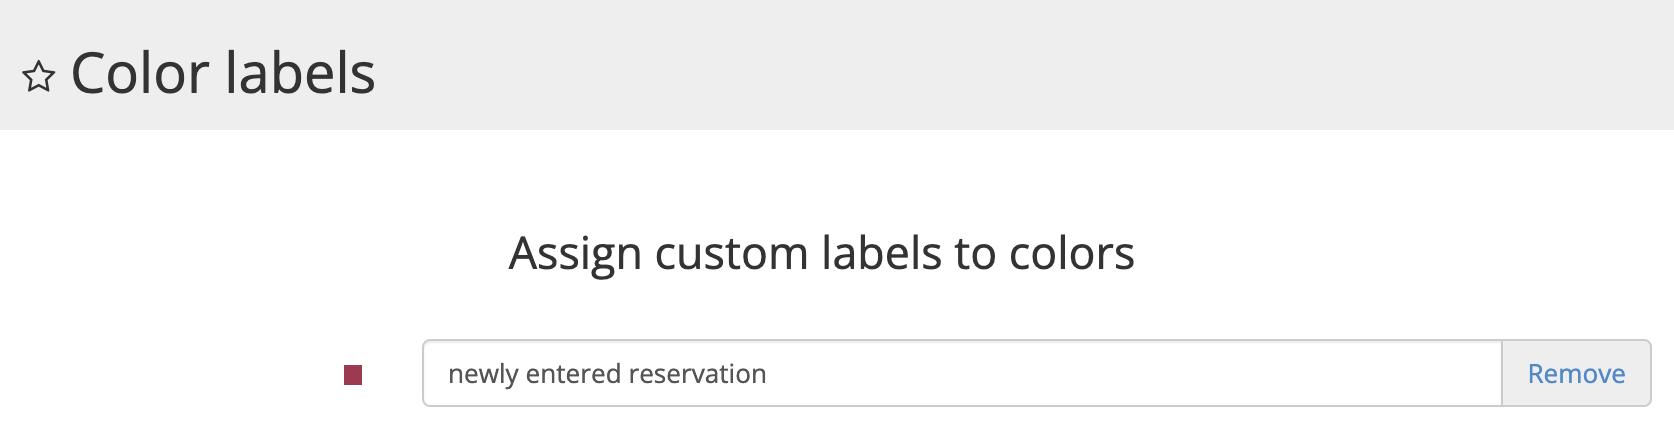Click the dark red color swatch
The image size is (1674, 428).
tap(353, 375)
